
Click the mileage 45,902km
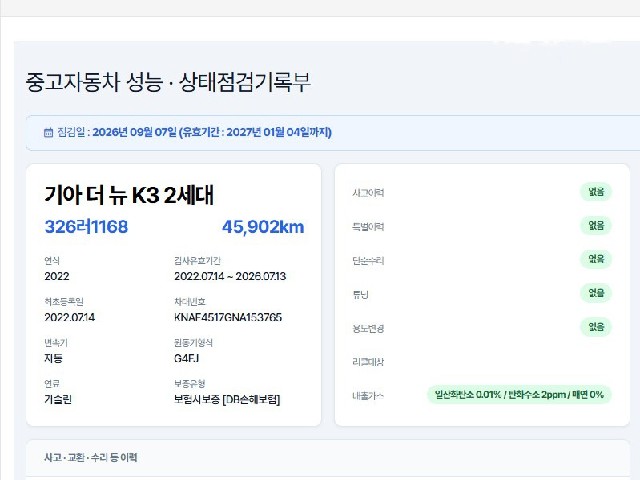[263, 227]
